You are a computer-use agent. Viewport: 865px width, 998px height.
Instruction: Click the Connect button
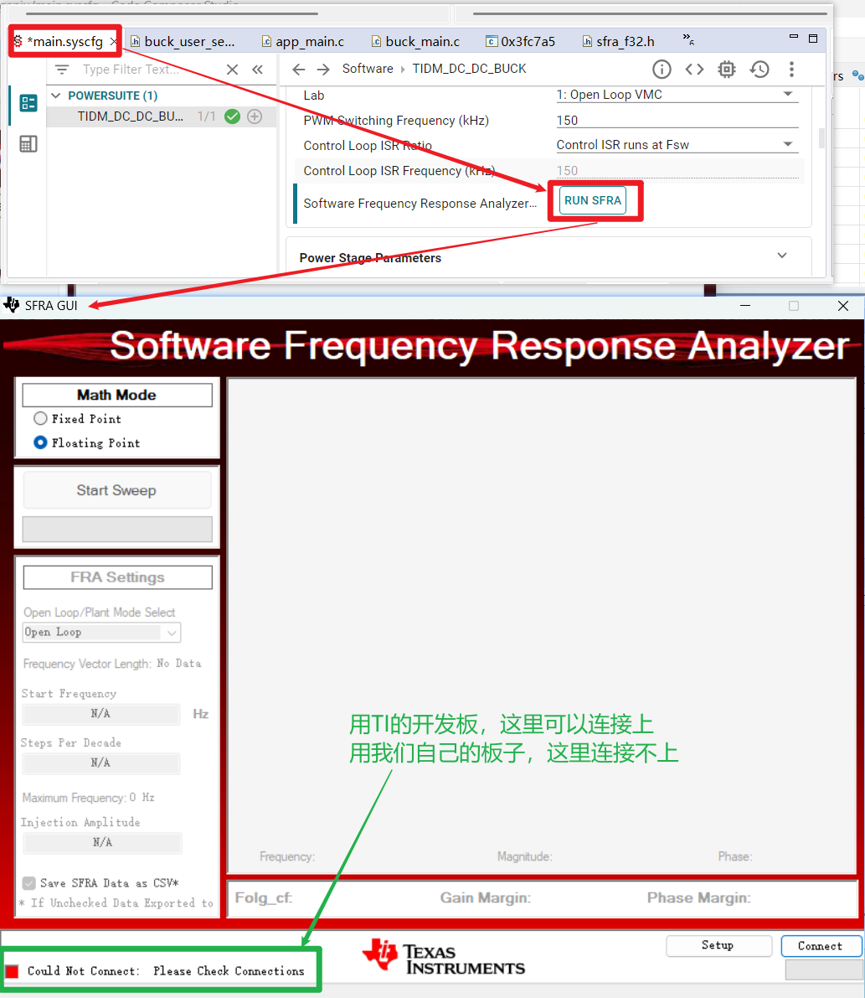point(821,946)
